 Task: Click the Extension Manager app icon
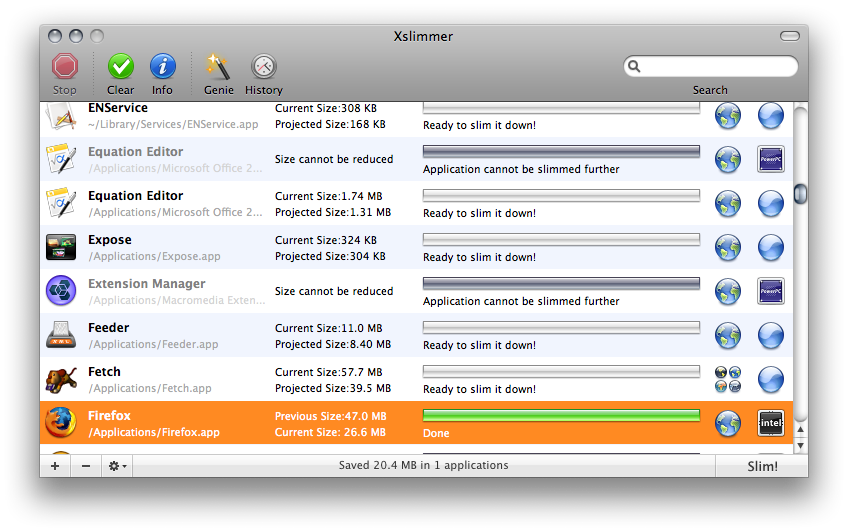tap(61, 291)
